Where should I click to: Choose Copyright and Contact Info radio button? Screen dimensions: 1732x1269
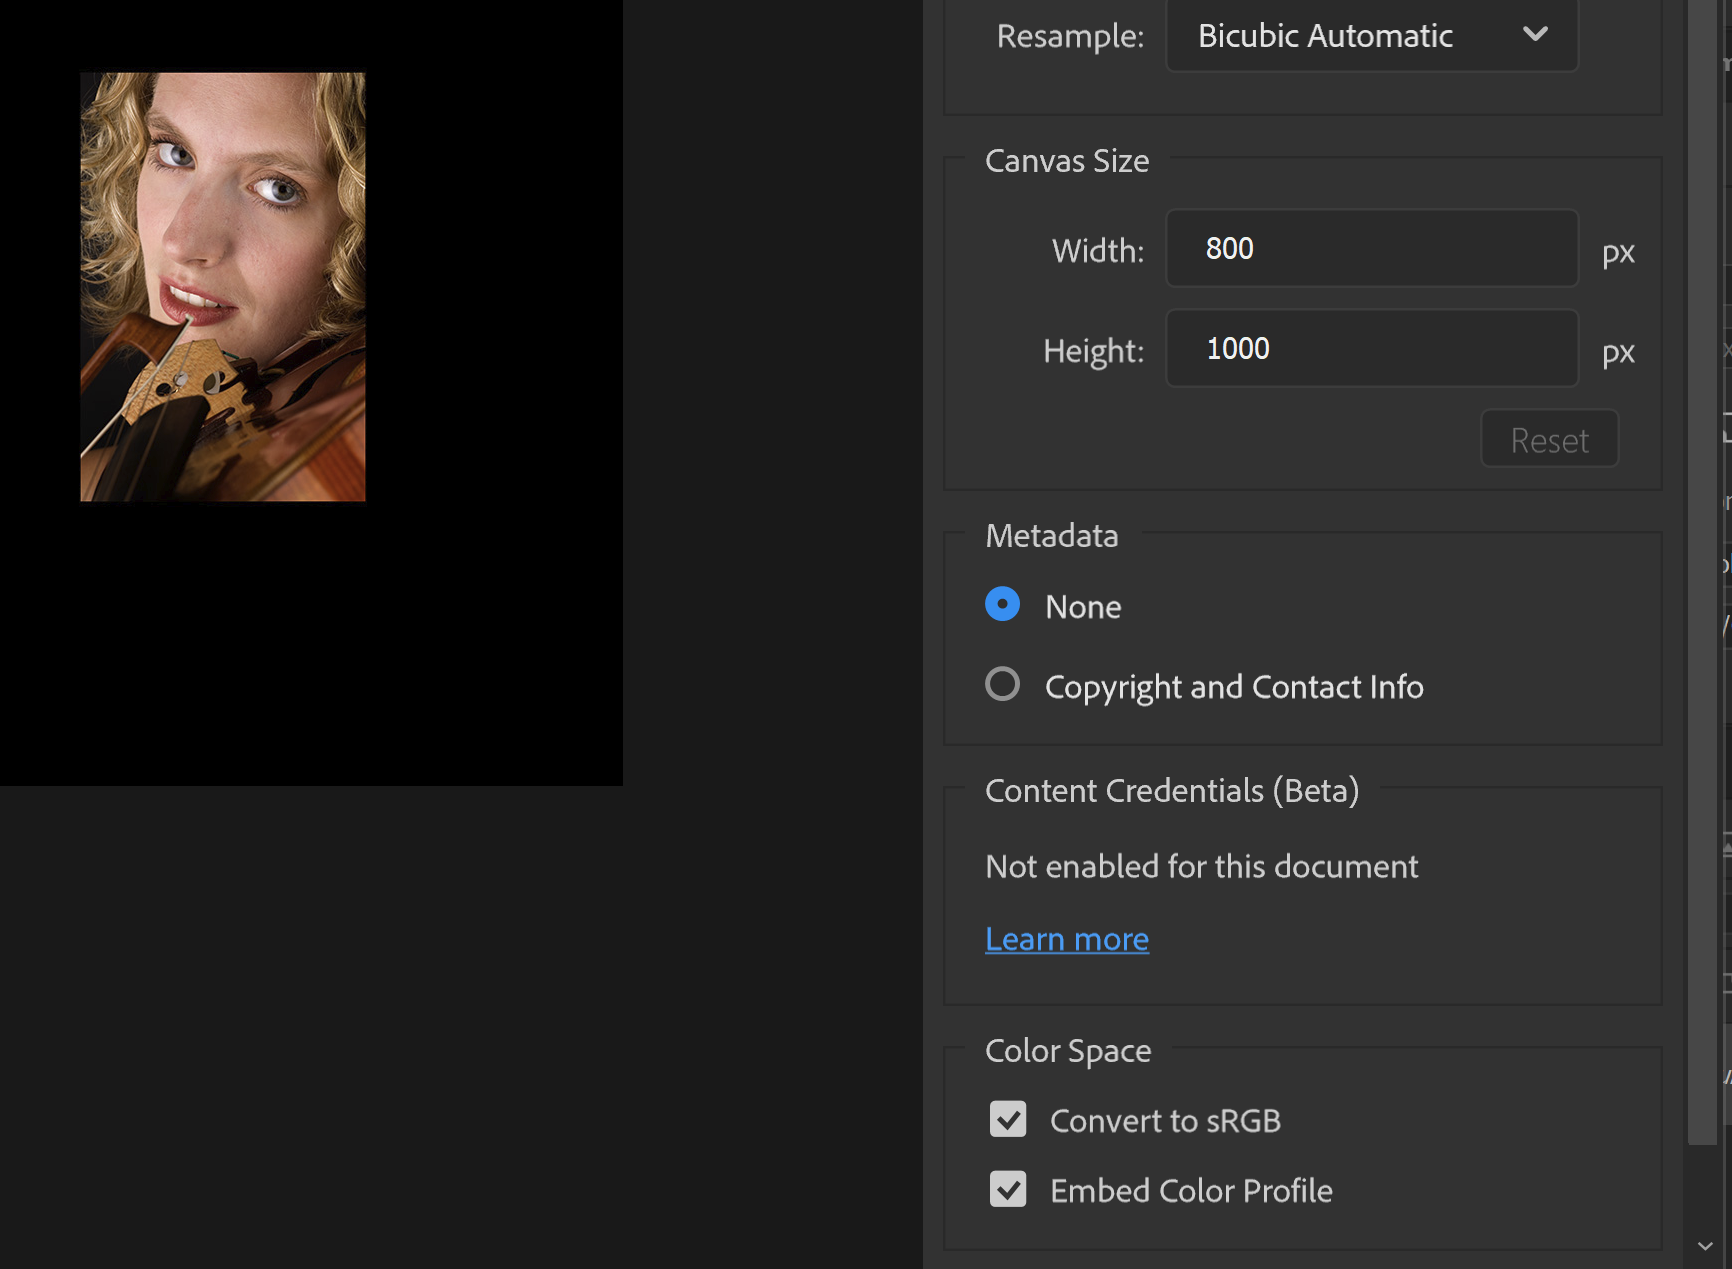pos(1002,684)
